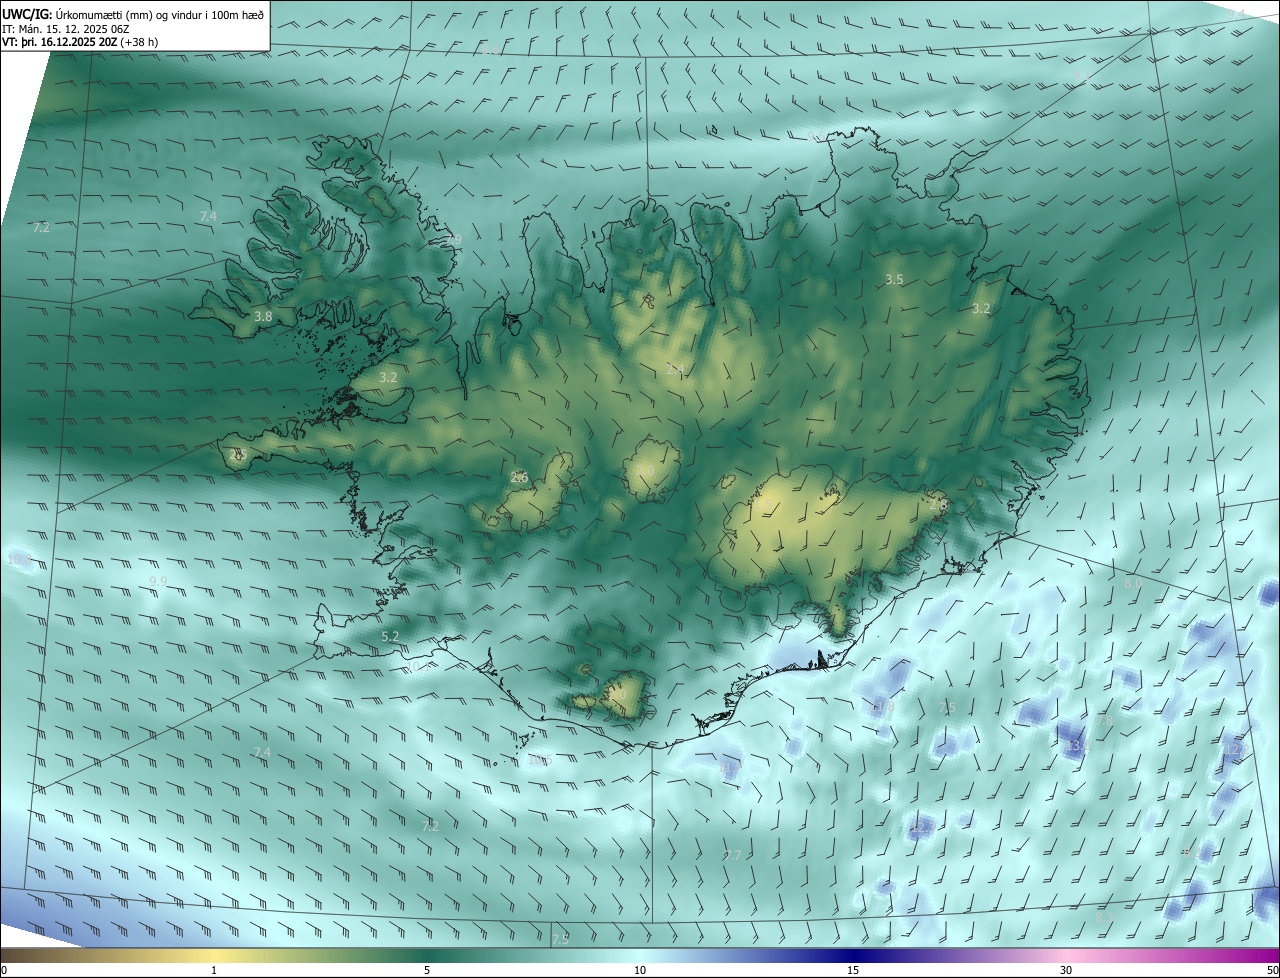Click the 8.3 value label on the map
Image resolution: width=1280 pixels, height=978 pixels.
(x=1104, y=917)
